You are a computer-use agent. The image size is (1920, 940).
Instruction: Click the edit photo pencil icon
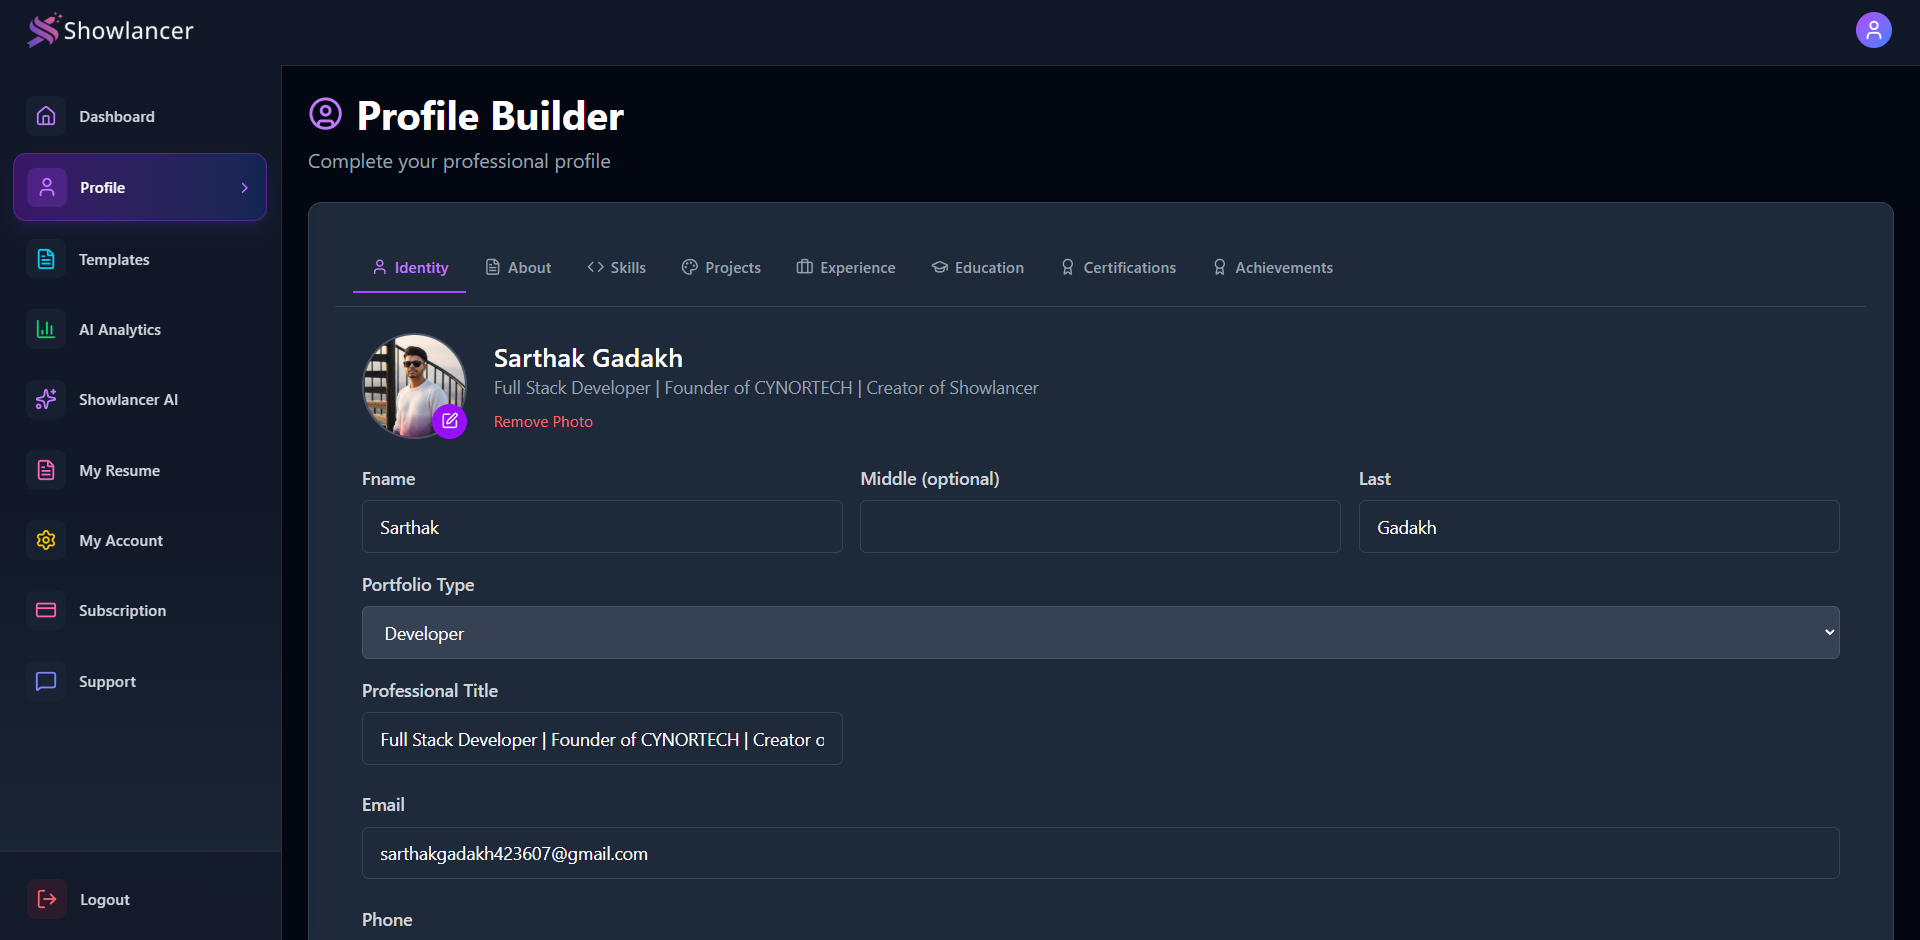click(450, 421)
